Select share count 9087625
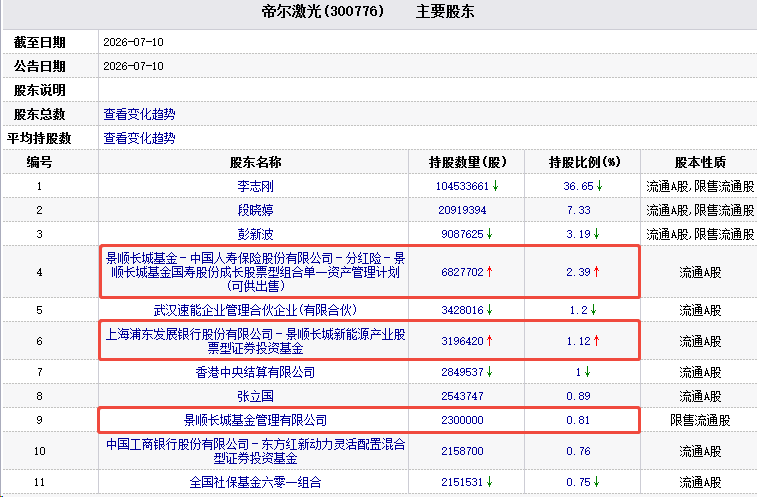The width and height of the screenshot is (757, 497). point(462,234)
